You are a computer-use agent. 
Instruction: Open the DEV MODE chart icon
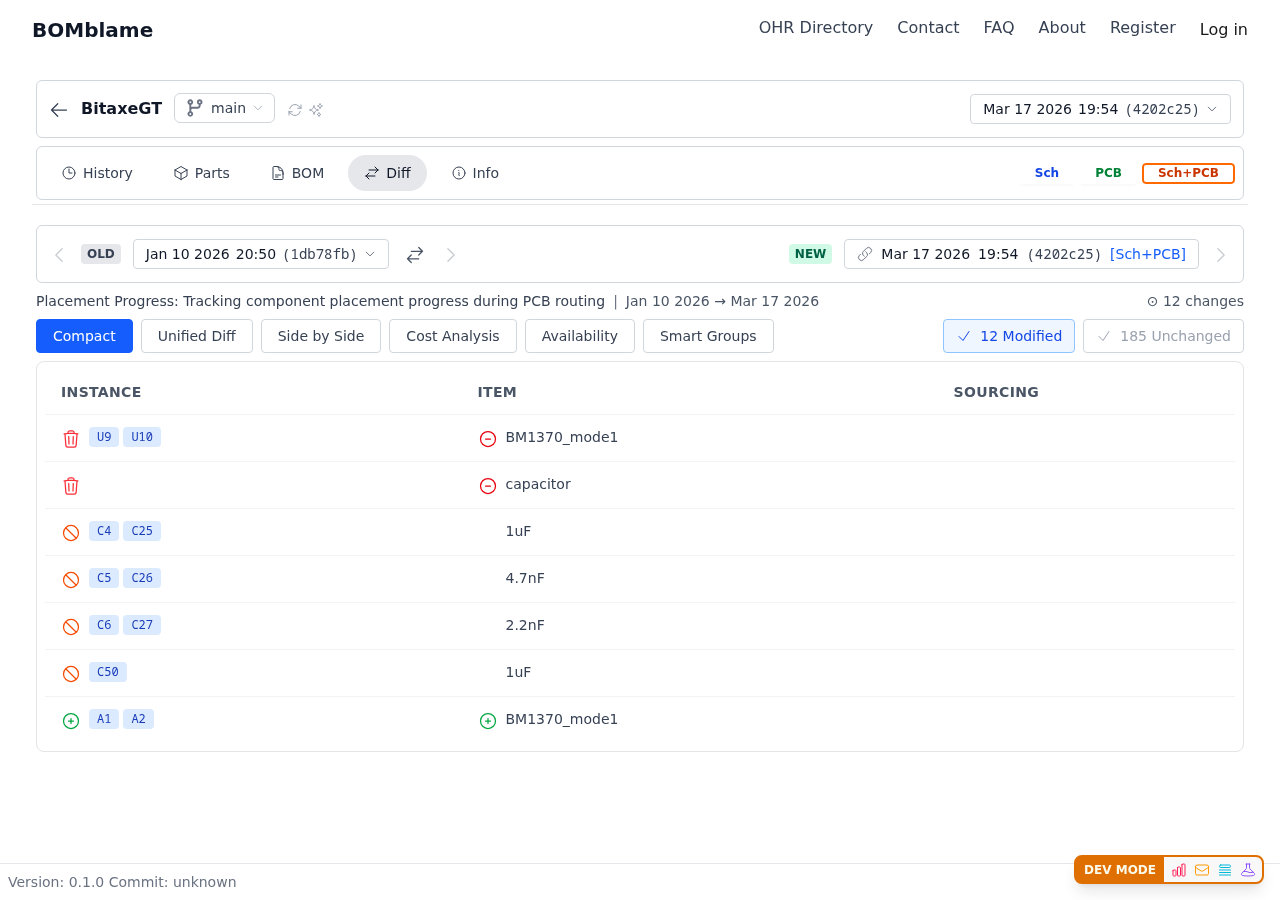pyautogui.click(x=1179, y=870)
